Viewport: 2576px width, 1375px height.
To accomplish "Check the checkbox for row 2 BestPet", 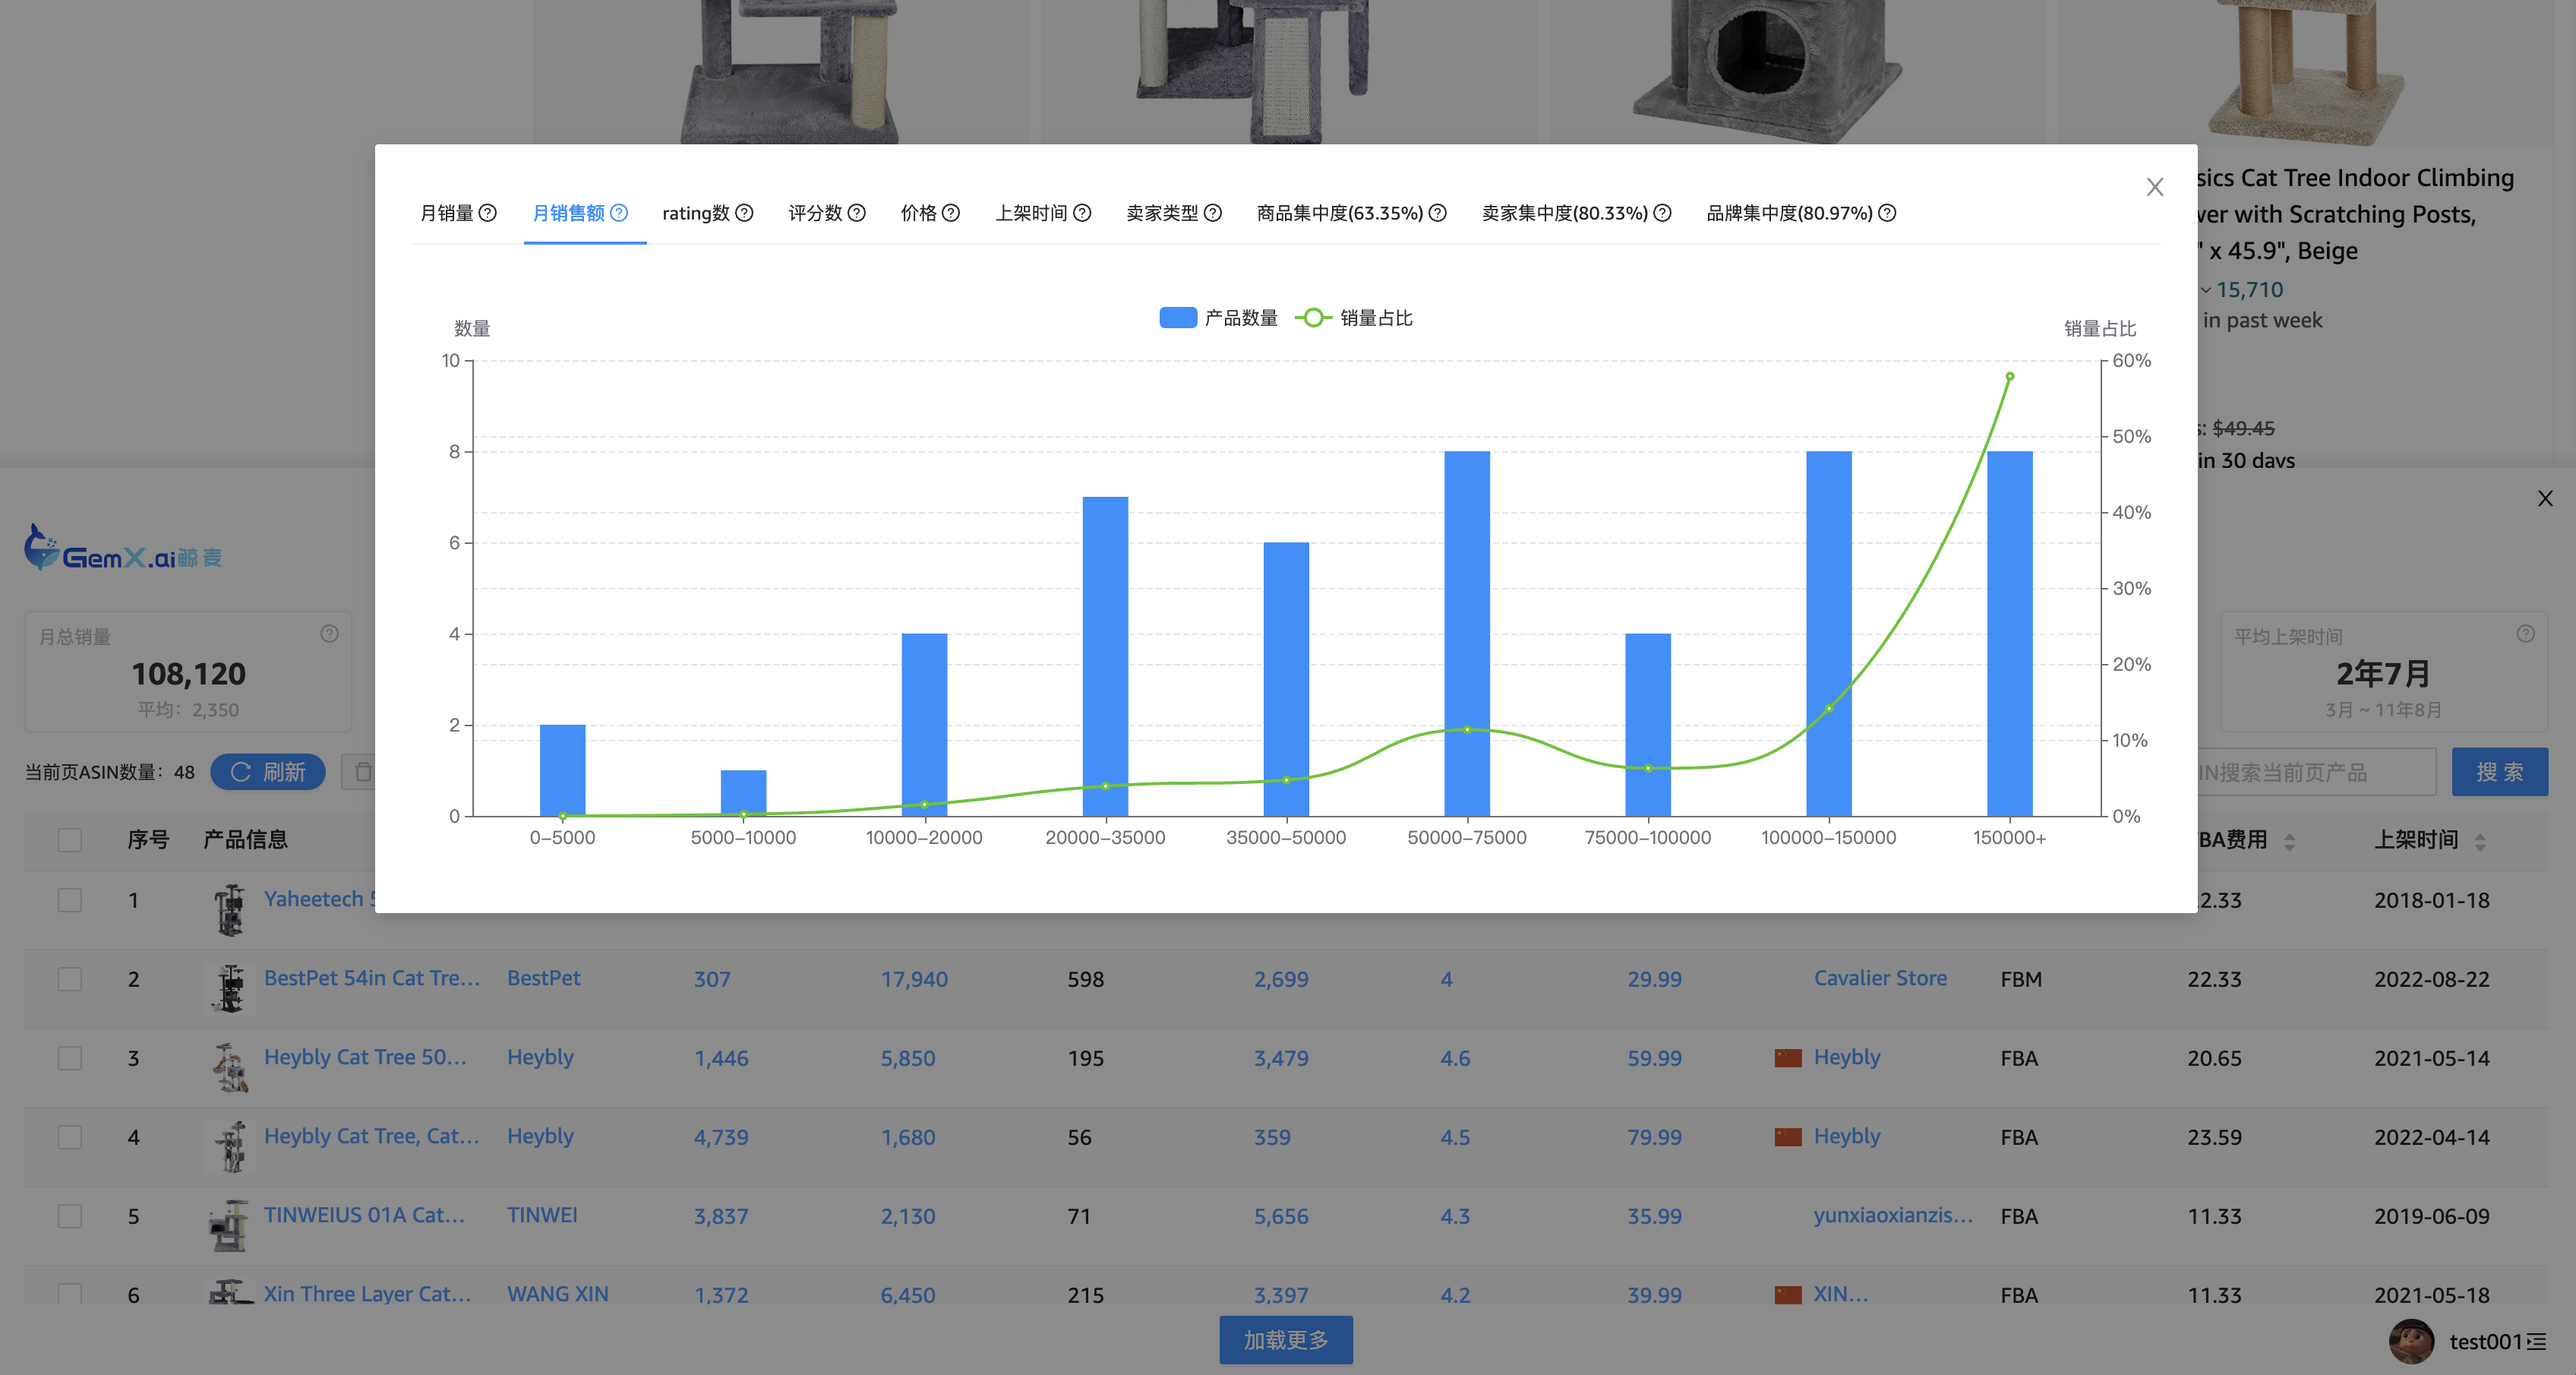I will (70, 979).
